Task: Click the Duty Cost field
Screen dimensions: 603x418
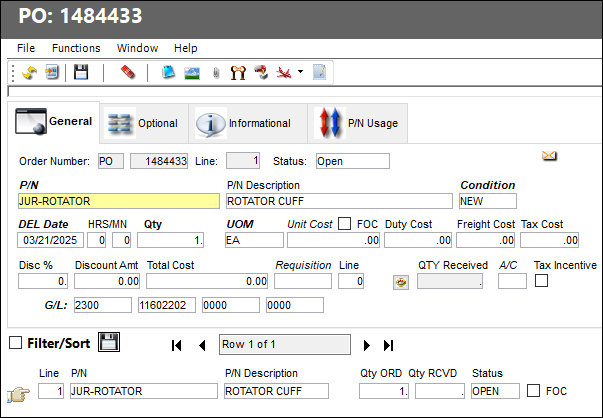Action: [x=418, y=240]
